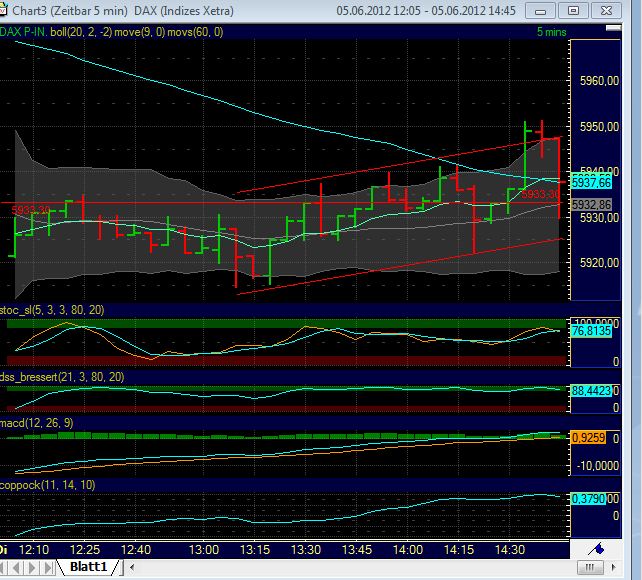Click the 88,4423 dss value
This screenshot has height=580, width=642.
(591, 391)
